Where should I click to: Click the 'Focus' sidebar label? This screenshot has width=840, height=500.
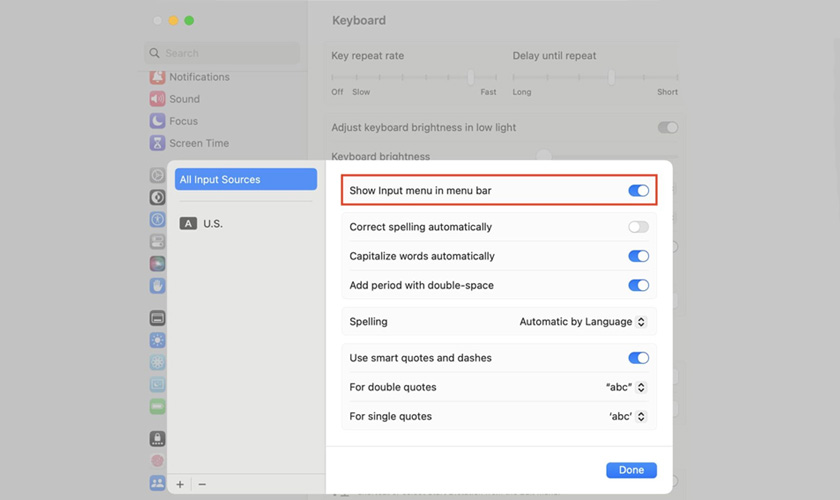[x=183, y=121]
